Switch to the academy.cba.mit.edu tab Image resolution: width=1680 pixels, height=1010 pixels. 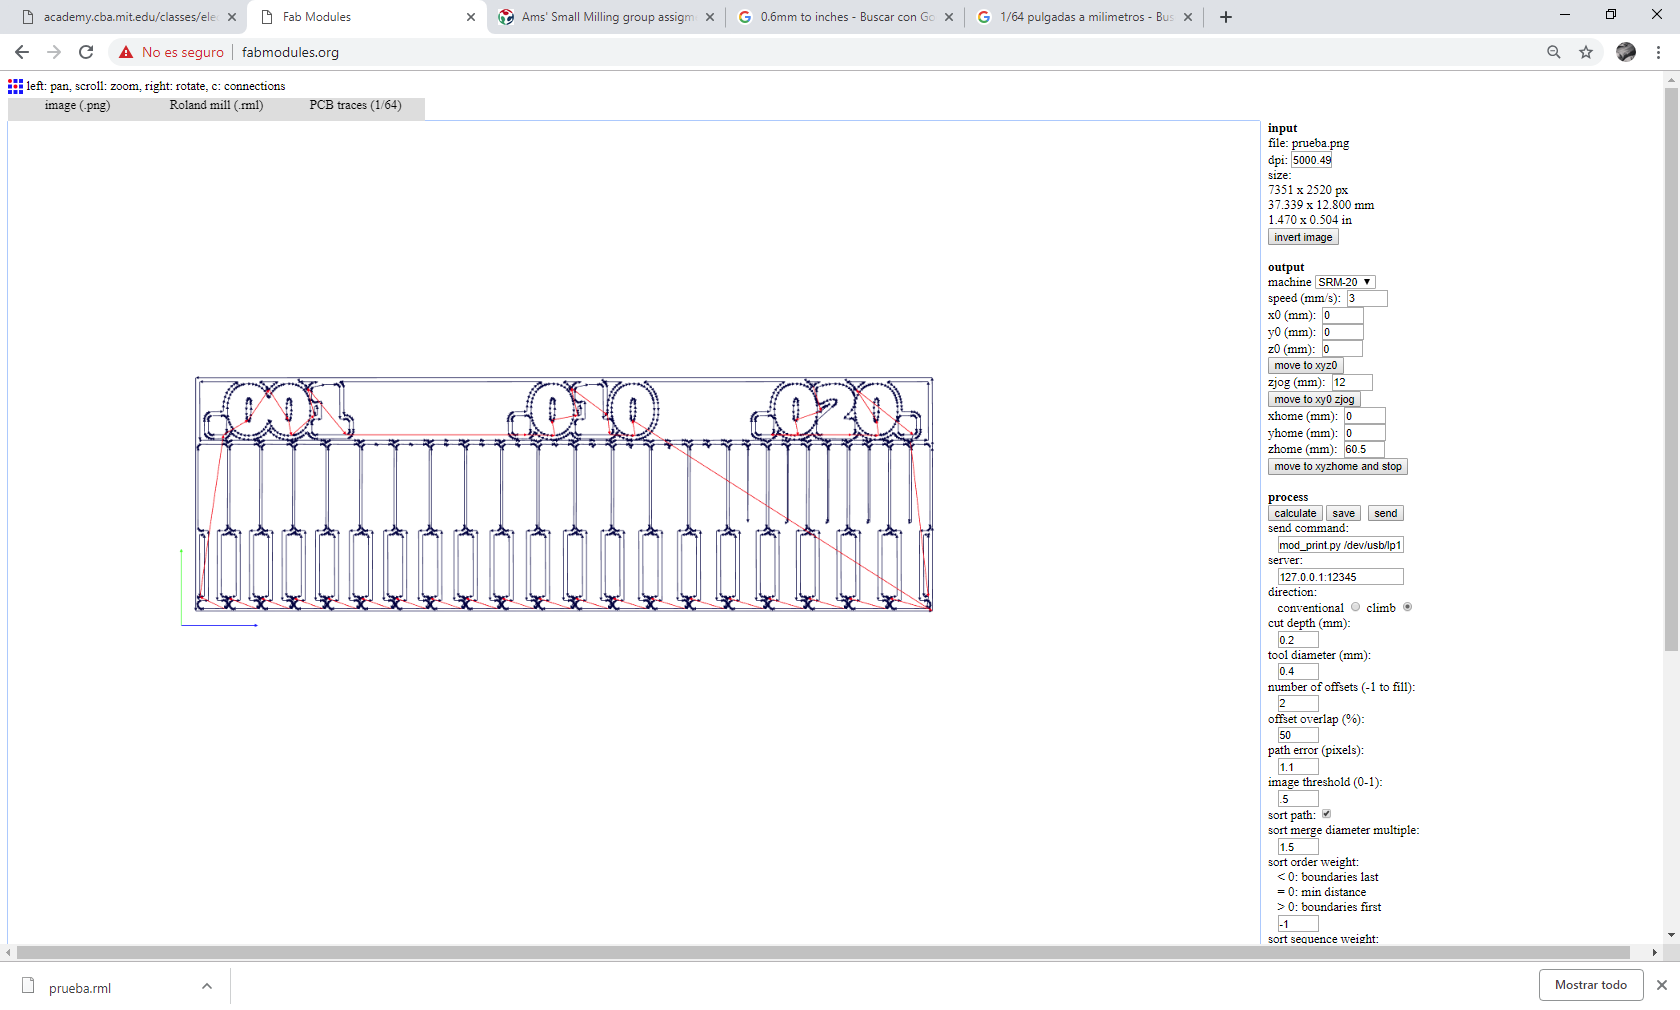(129, 17)
